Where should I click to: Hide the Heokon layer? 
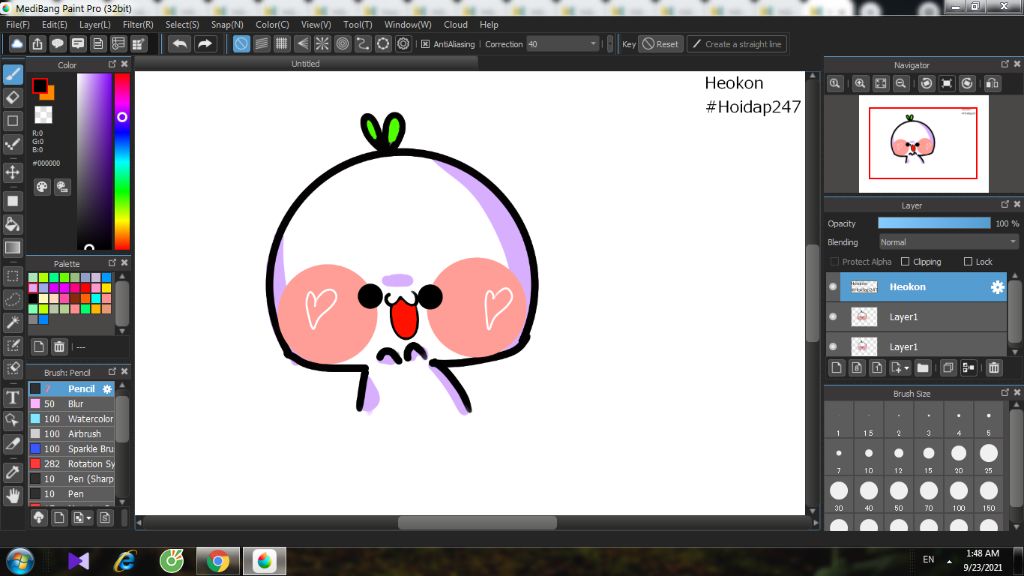point(833,287)
